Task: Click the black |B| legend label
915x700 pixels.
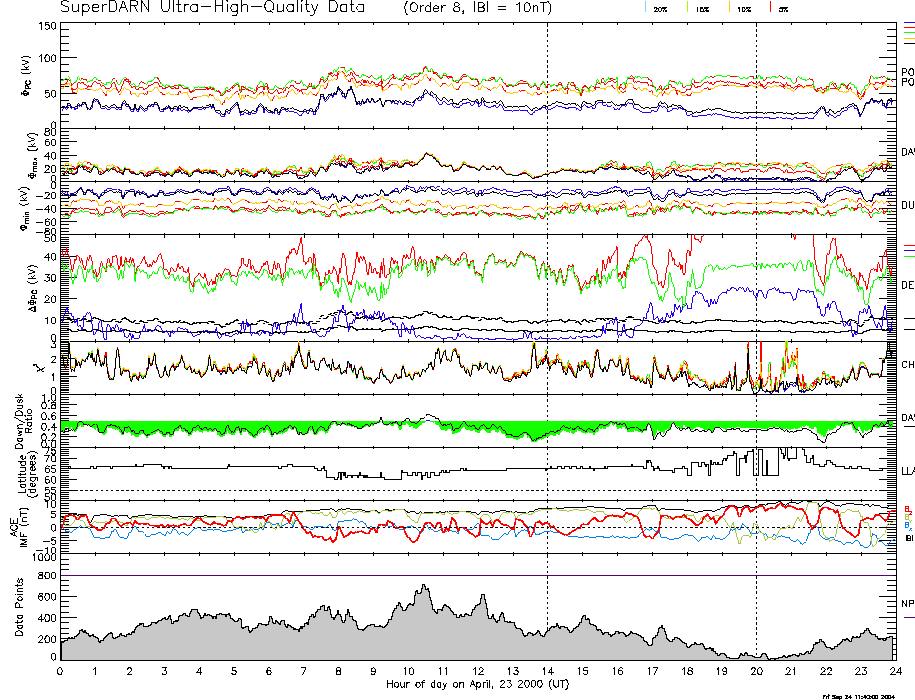Action: [909, 538]
